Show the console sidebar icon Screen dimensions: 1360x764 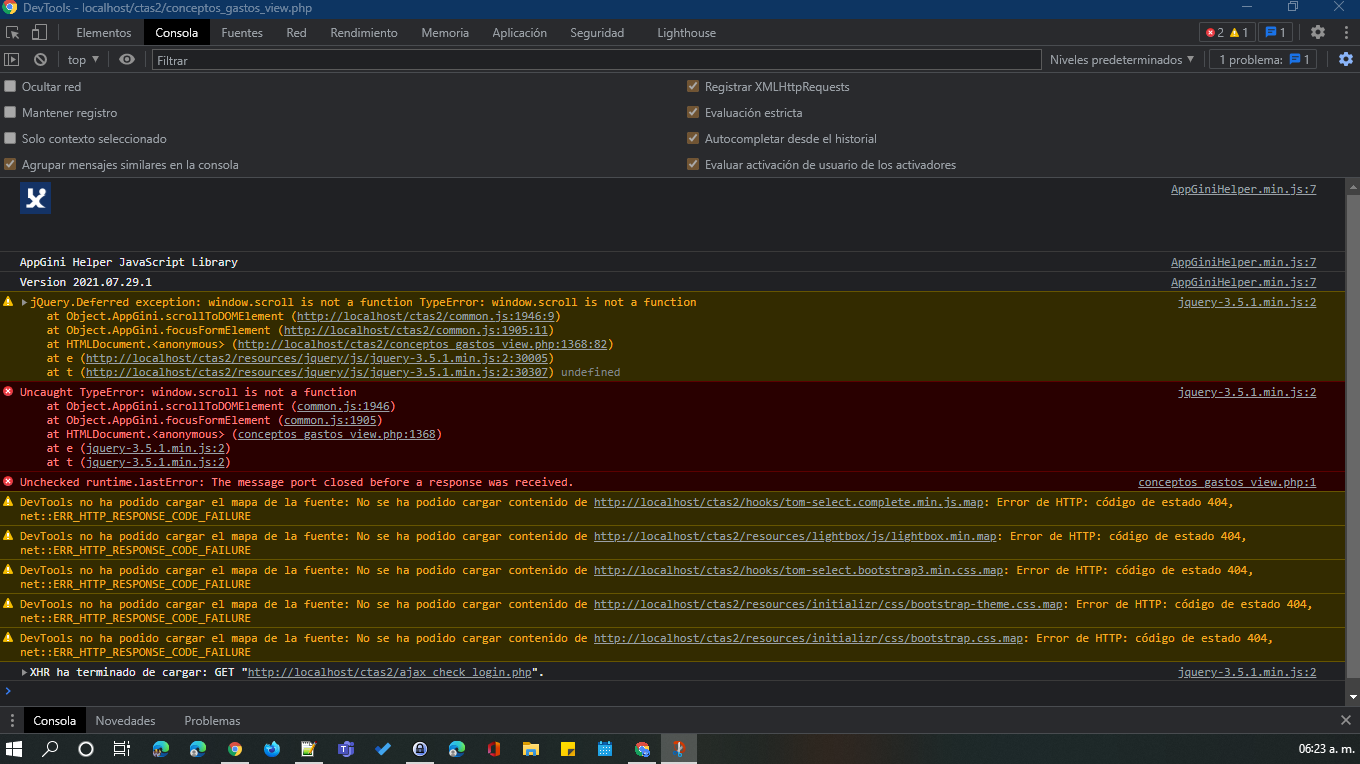click(12, 60)
